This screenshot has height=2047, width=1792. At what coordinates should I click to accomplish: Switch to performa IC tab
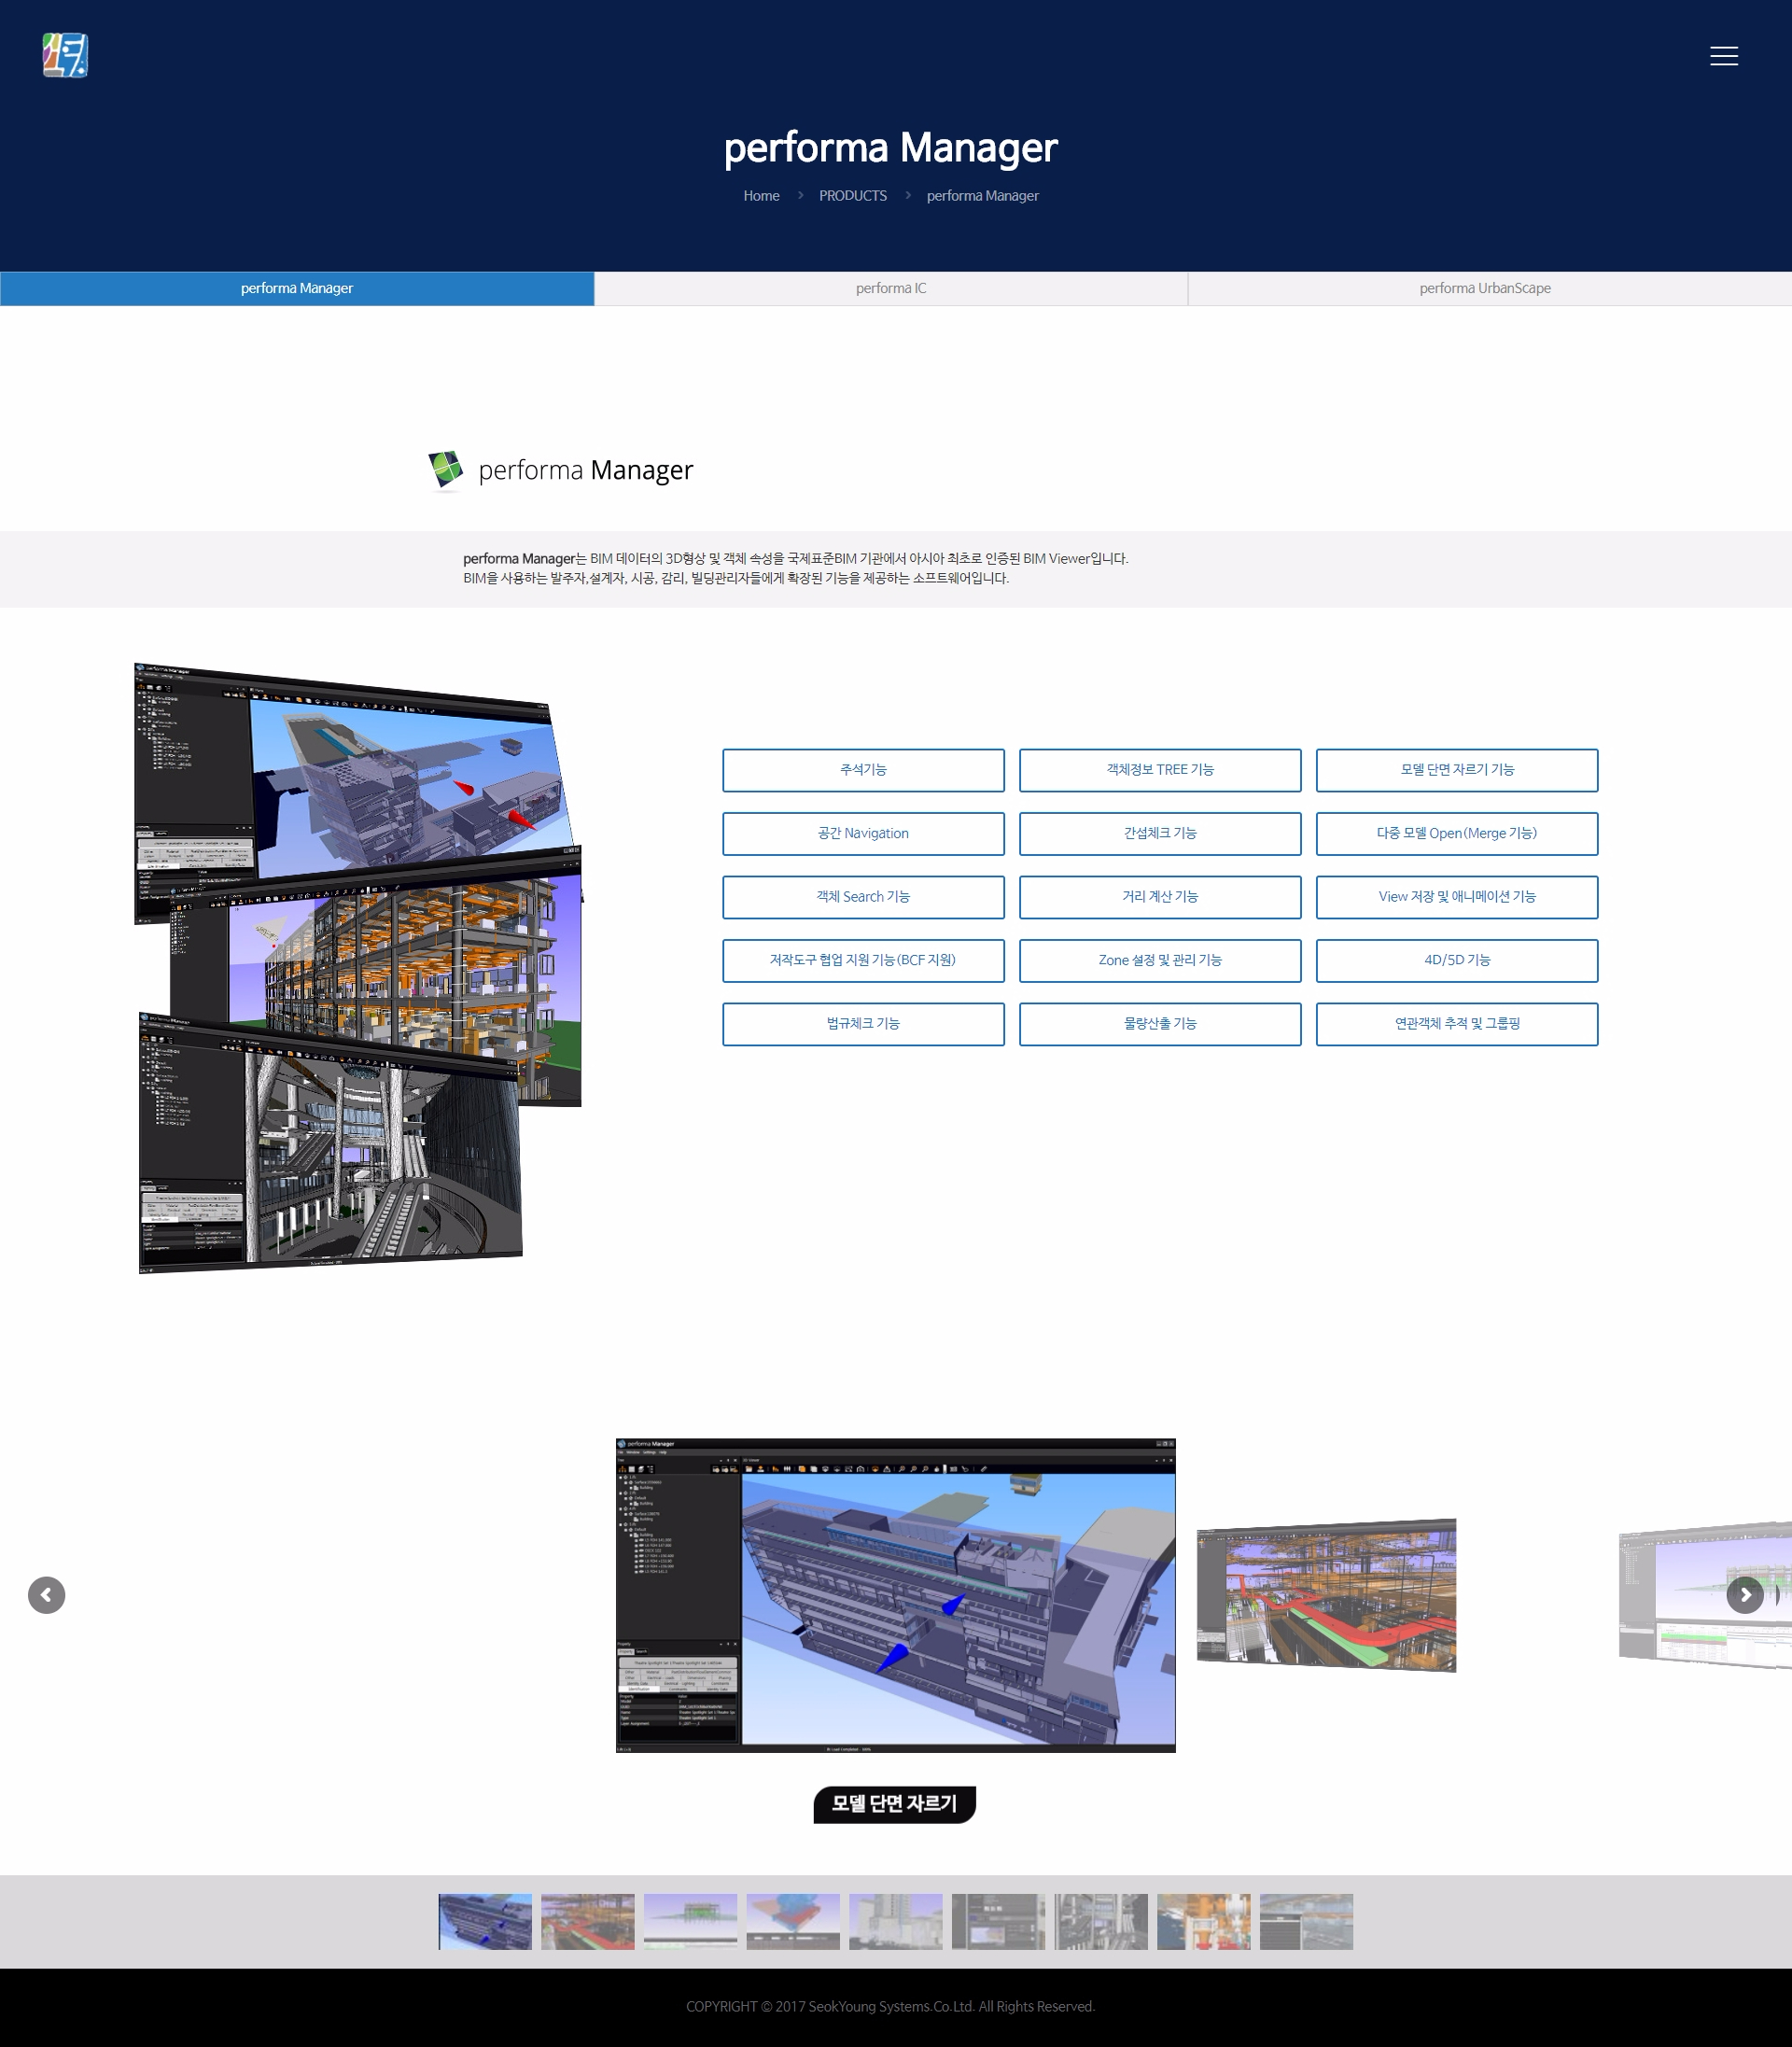[891, 288]
